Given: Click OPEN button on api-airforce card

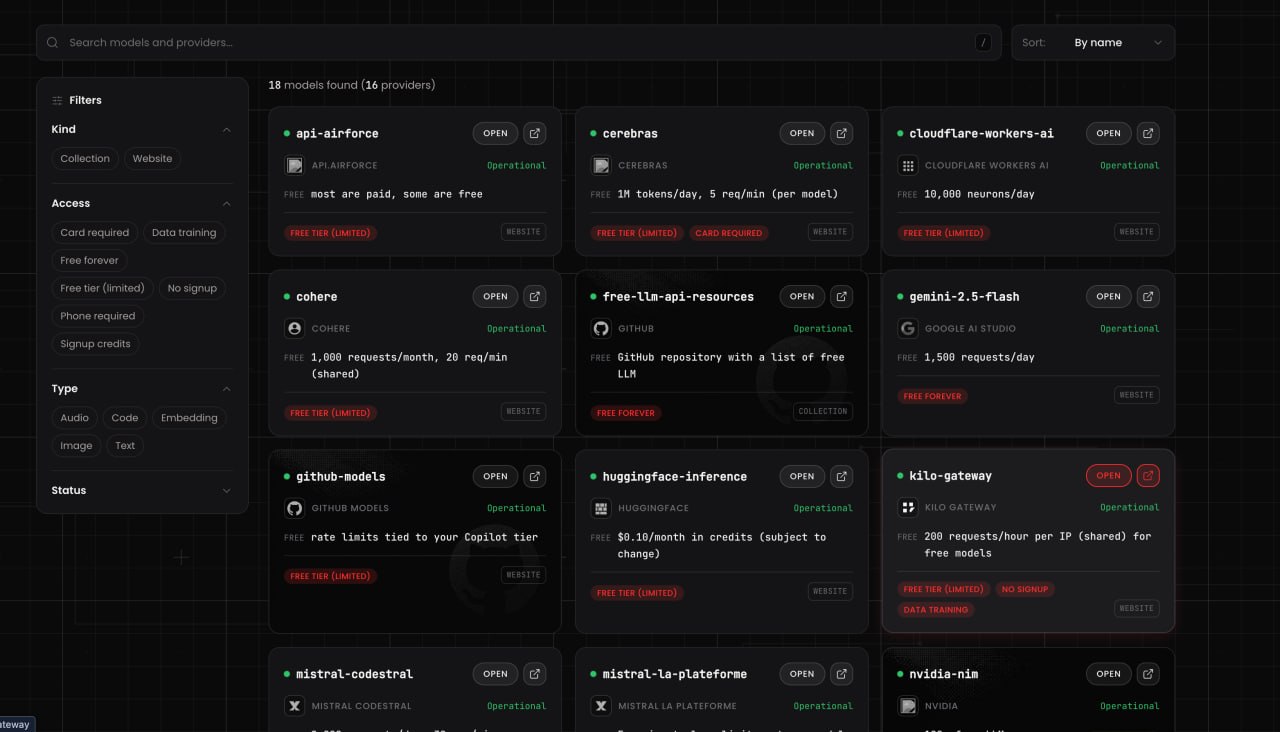Looking at the screenshot, I should pyautogui.click(x=495, y=133).
